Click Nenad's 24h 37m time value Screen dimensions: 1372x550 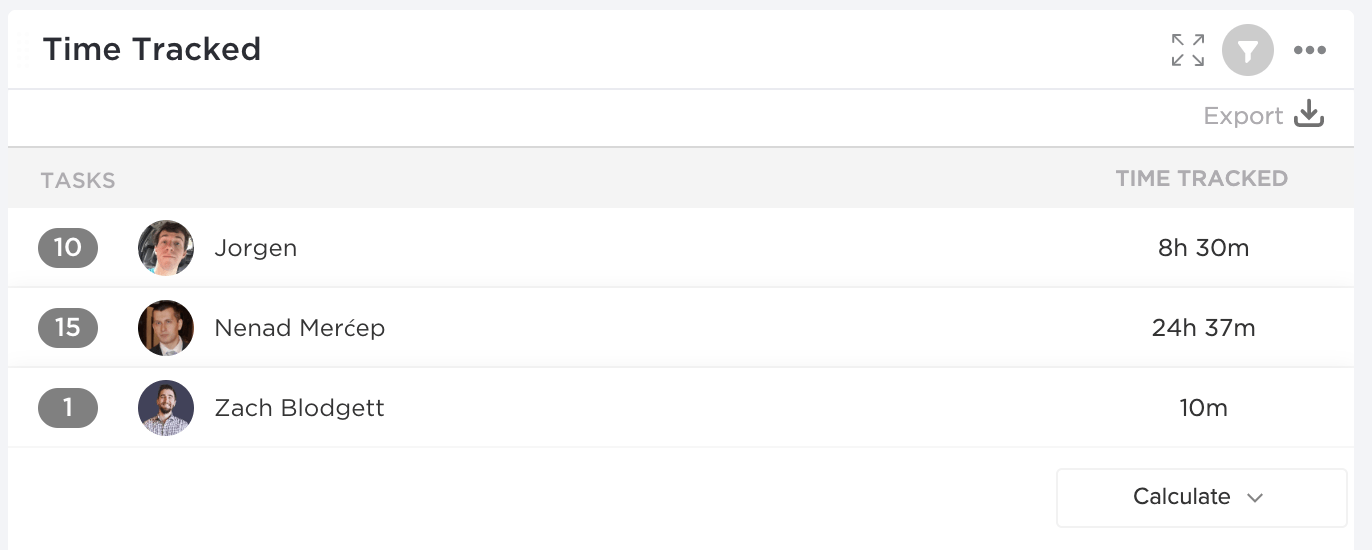(1203, 328)
